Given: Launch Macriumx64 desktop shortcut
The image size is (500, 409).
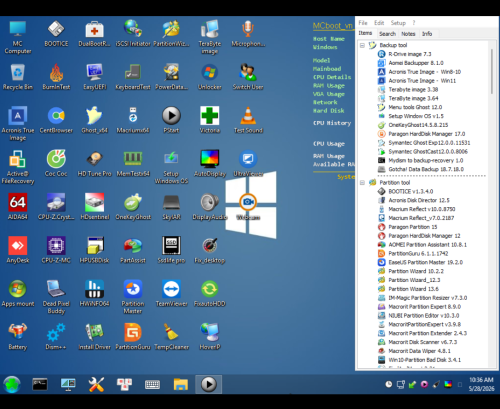Looking at the screenshot, I should [133, 120].
